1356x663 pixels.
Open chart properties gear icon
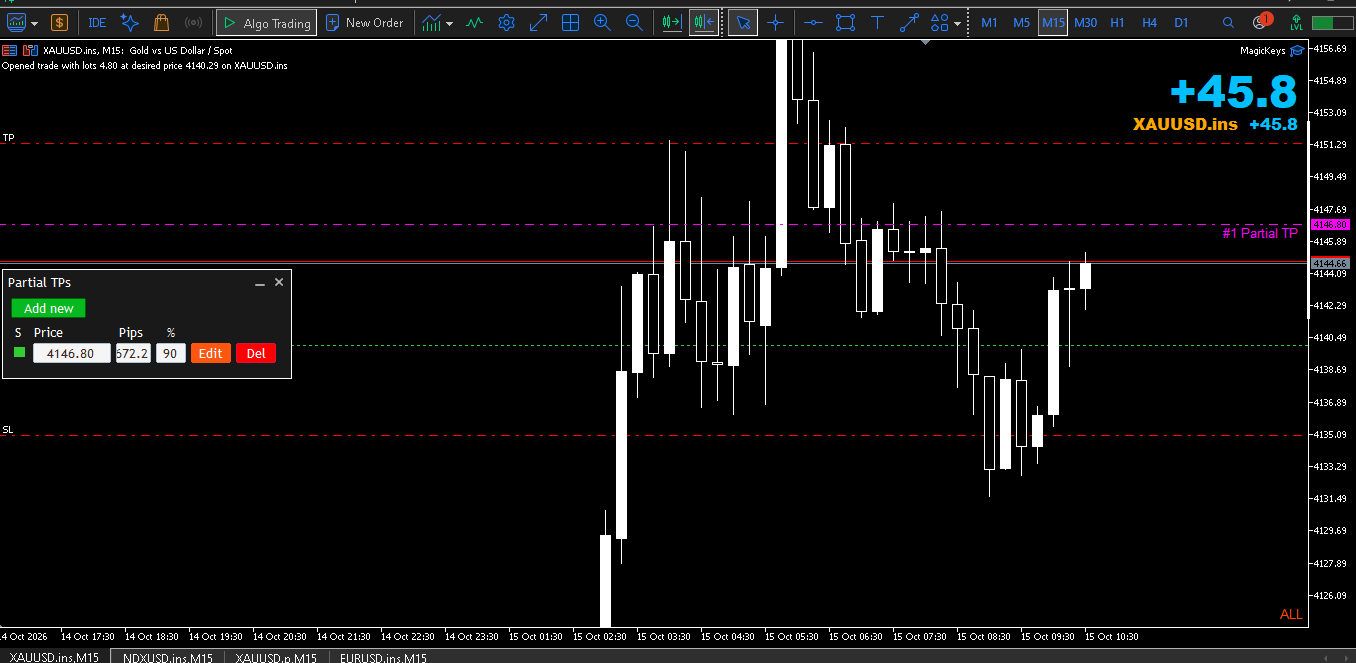click(x=507, y=22)
